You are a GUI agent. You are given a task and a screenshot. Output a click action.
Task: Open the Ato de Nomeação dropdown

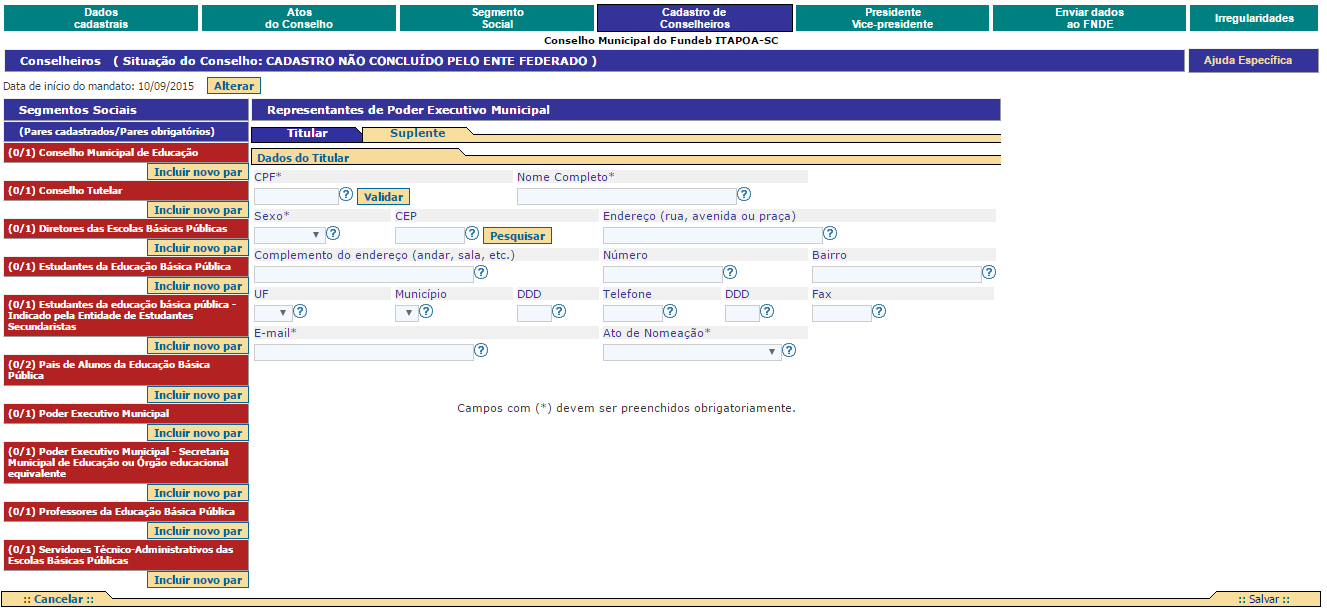coord(692,352)
